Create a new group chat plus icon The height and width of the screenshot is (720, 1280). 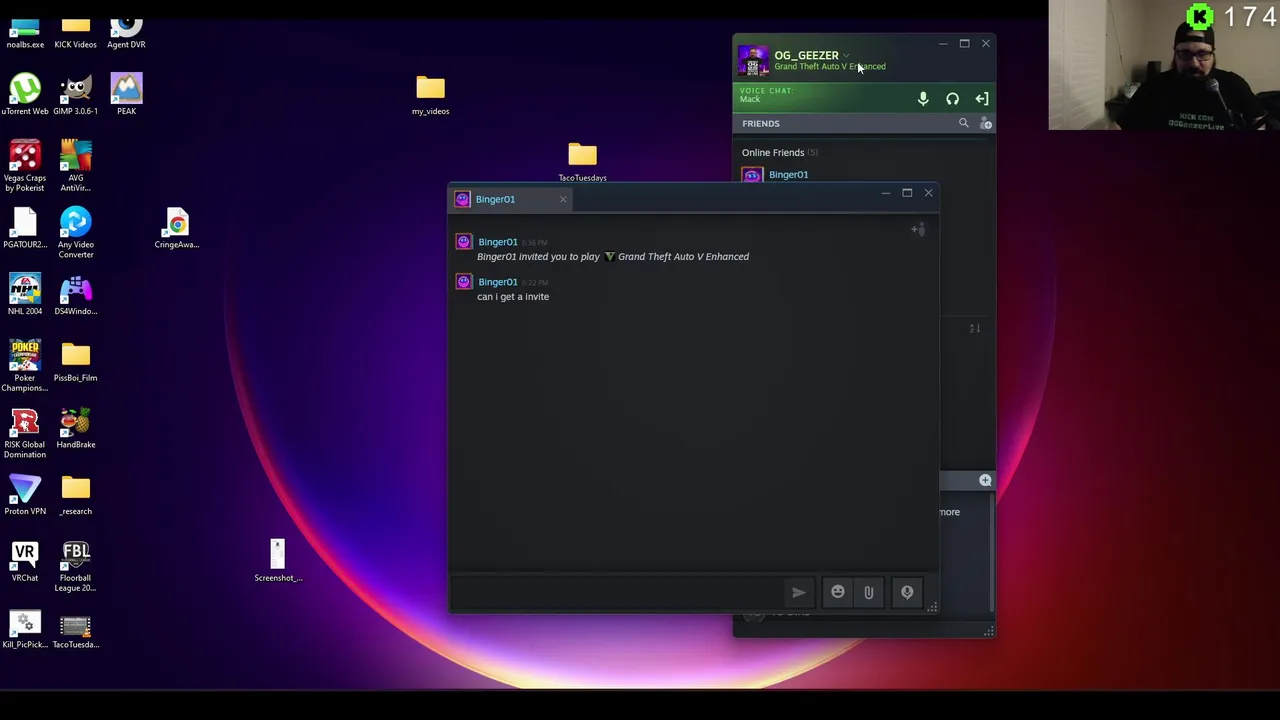[985, 481]
